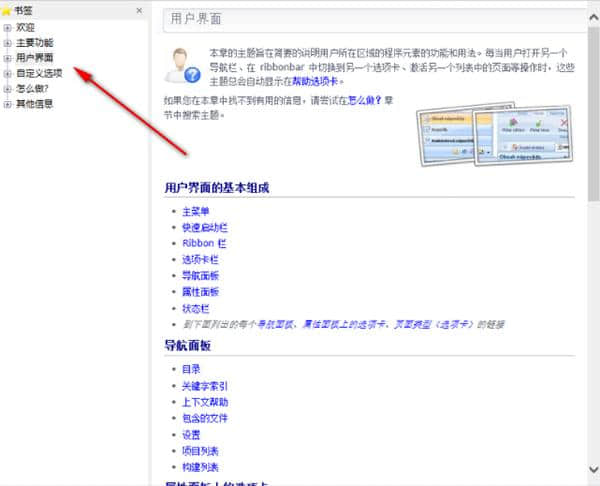Follow the Ribbon 栏 link

[204, 243]
